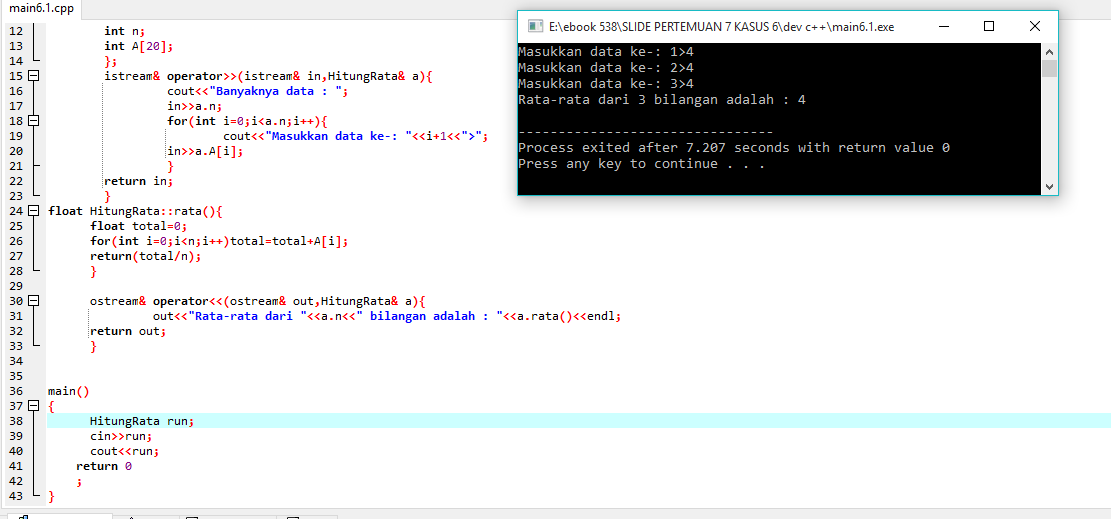Click the 'return 0' statement in main
Viewport: 1111px width, 519px height.
(104, 466)
